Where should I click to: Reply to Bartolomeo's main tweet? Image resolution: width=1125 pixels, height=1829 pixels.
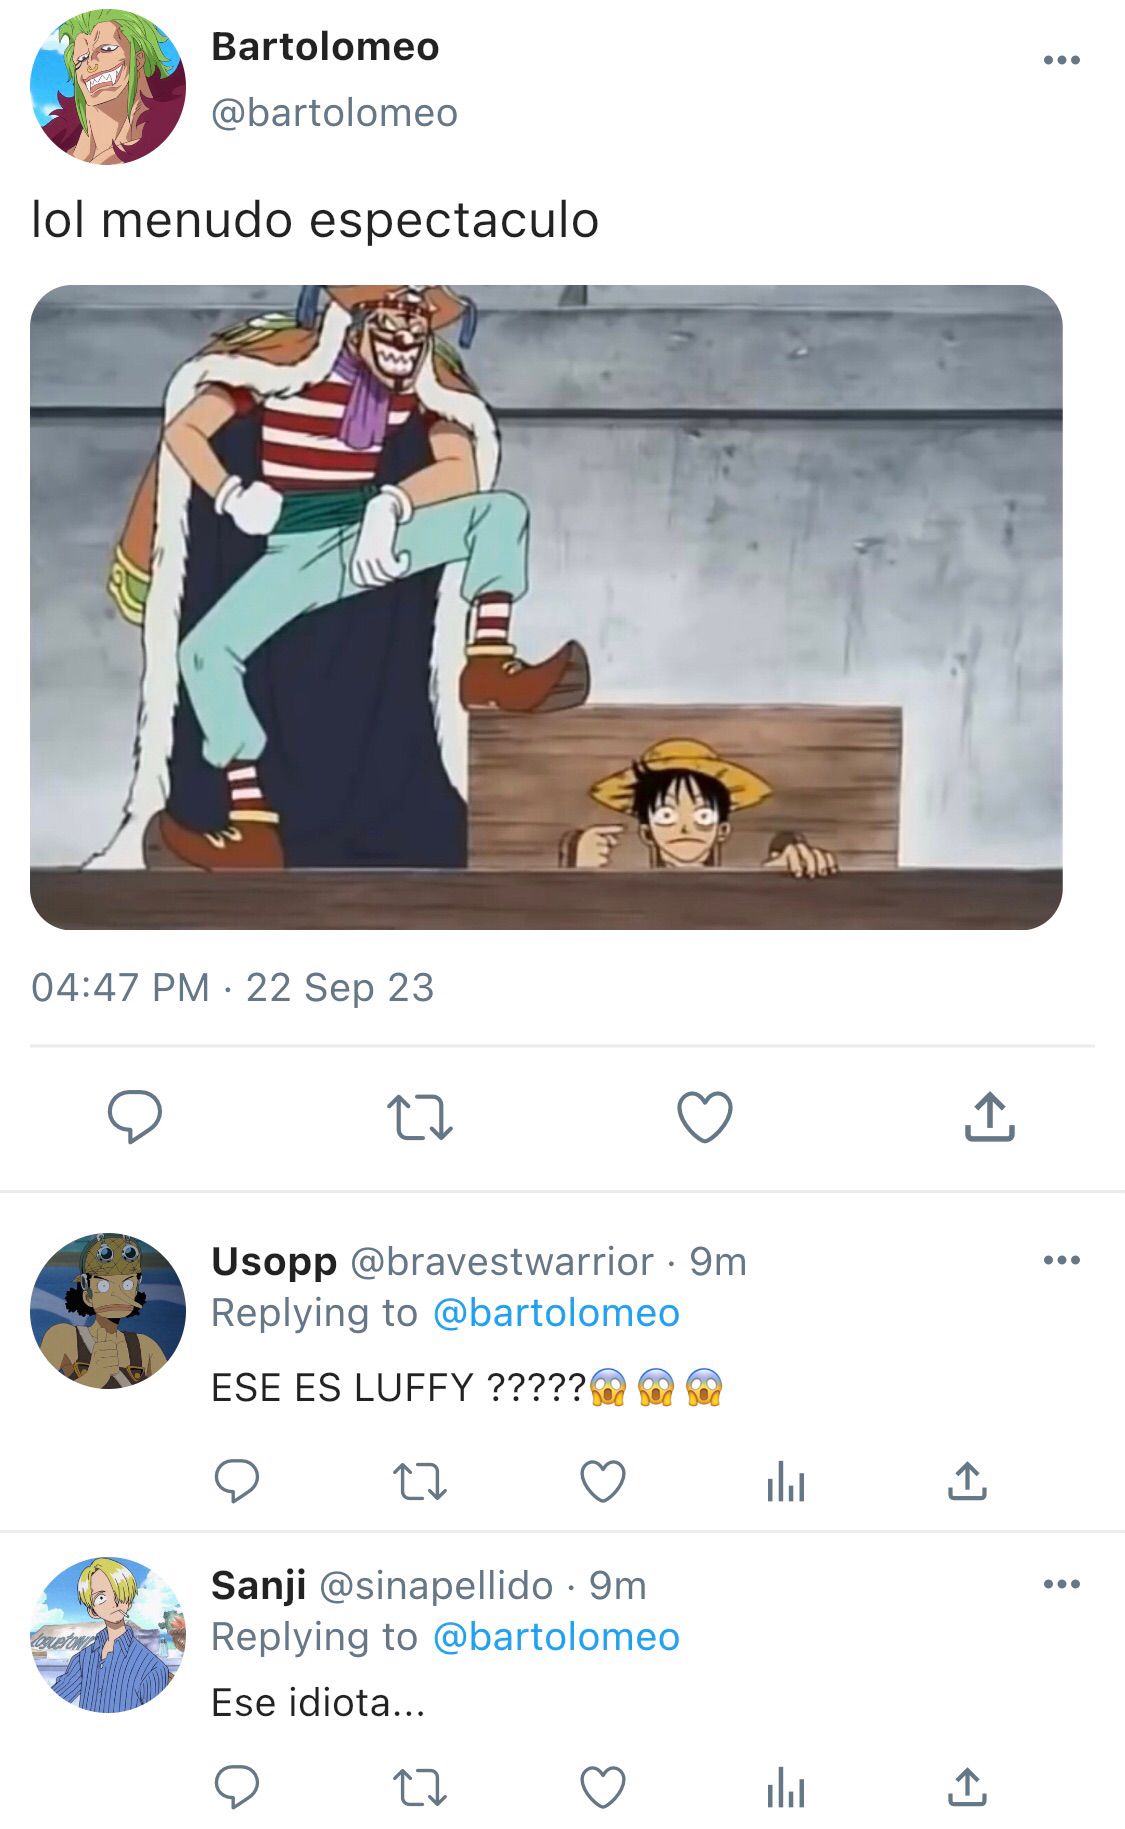coord(135,1116)
